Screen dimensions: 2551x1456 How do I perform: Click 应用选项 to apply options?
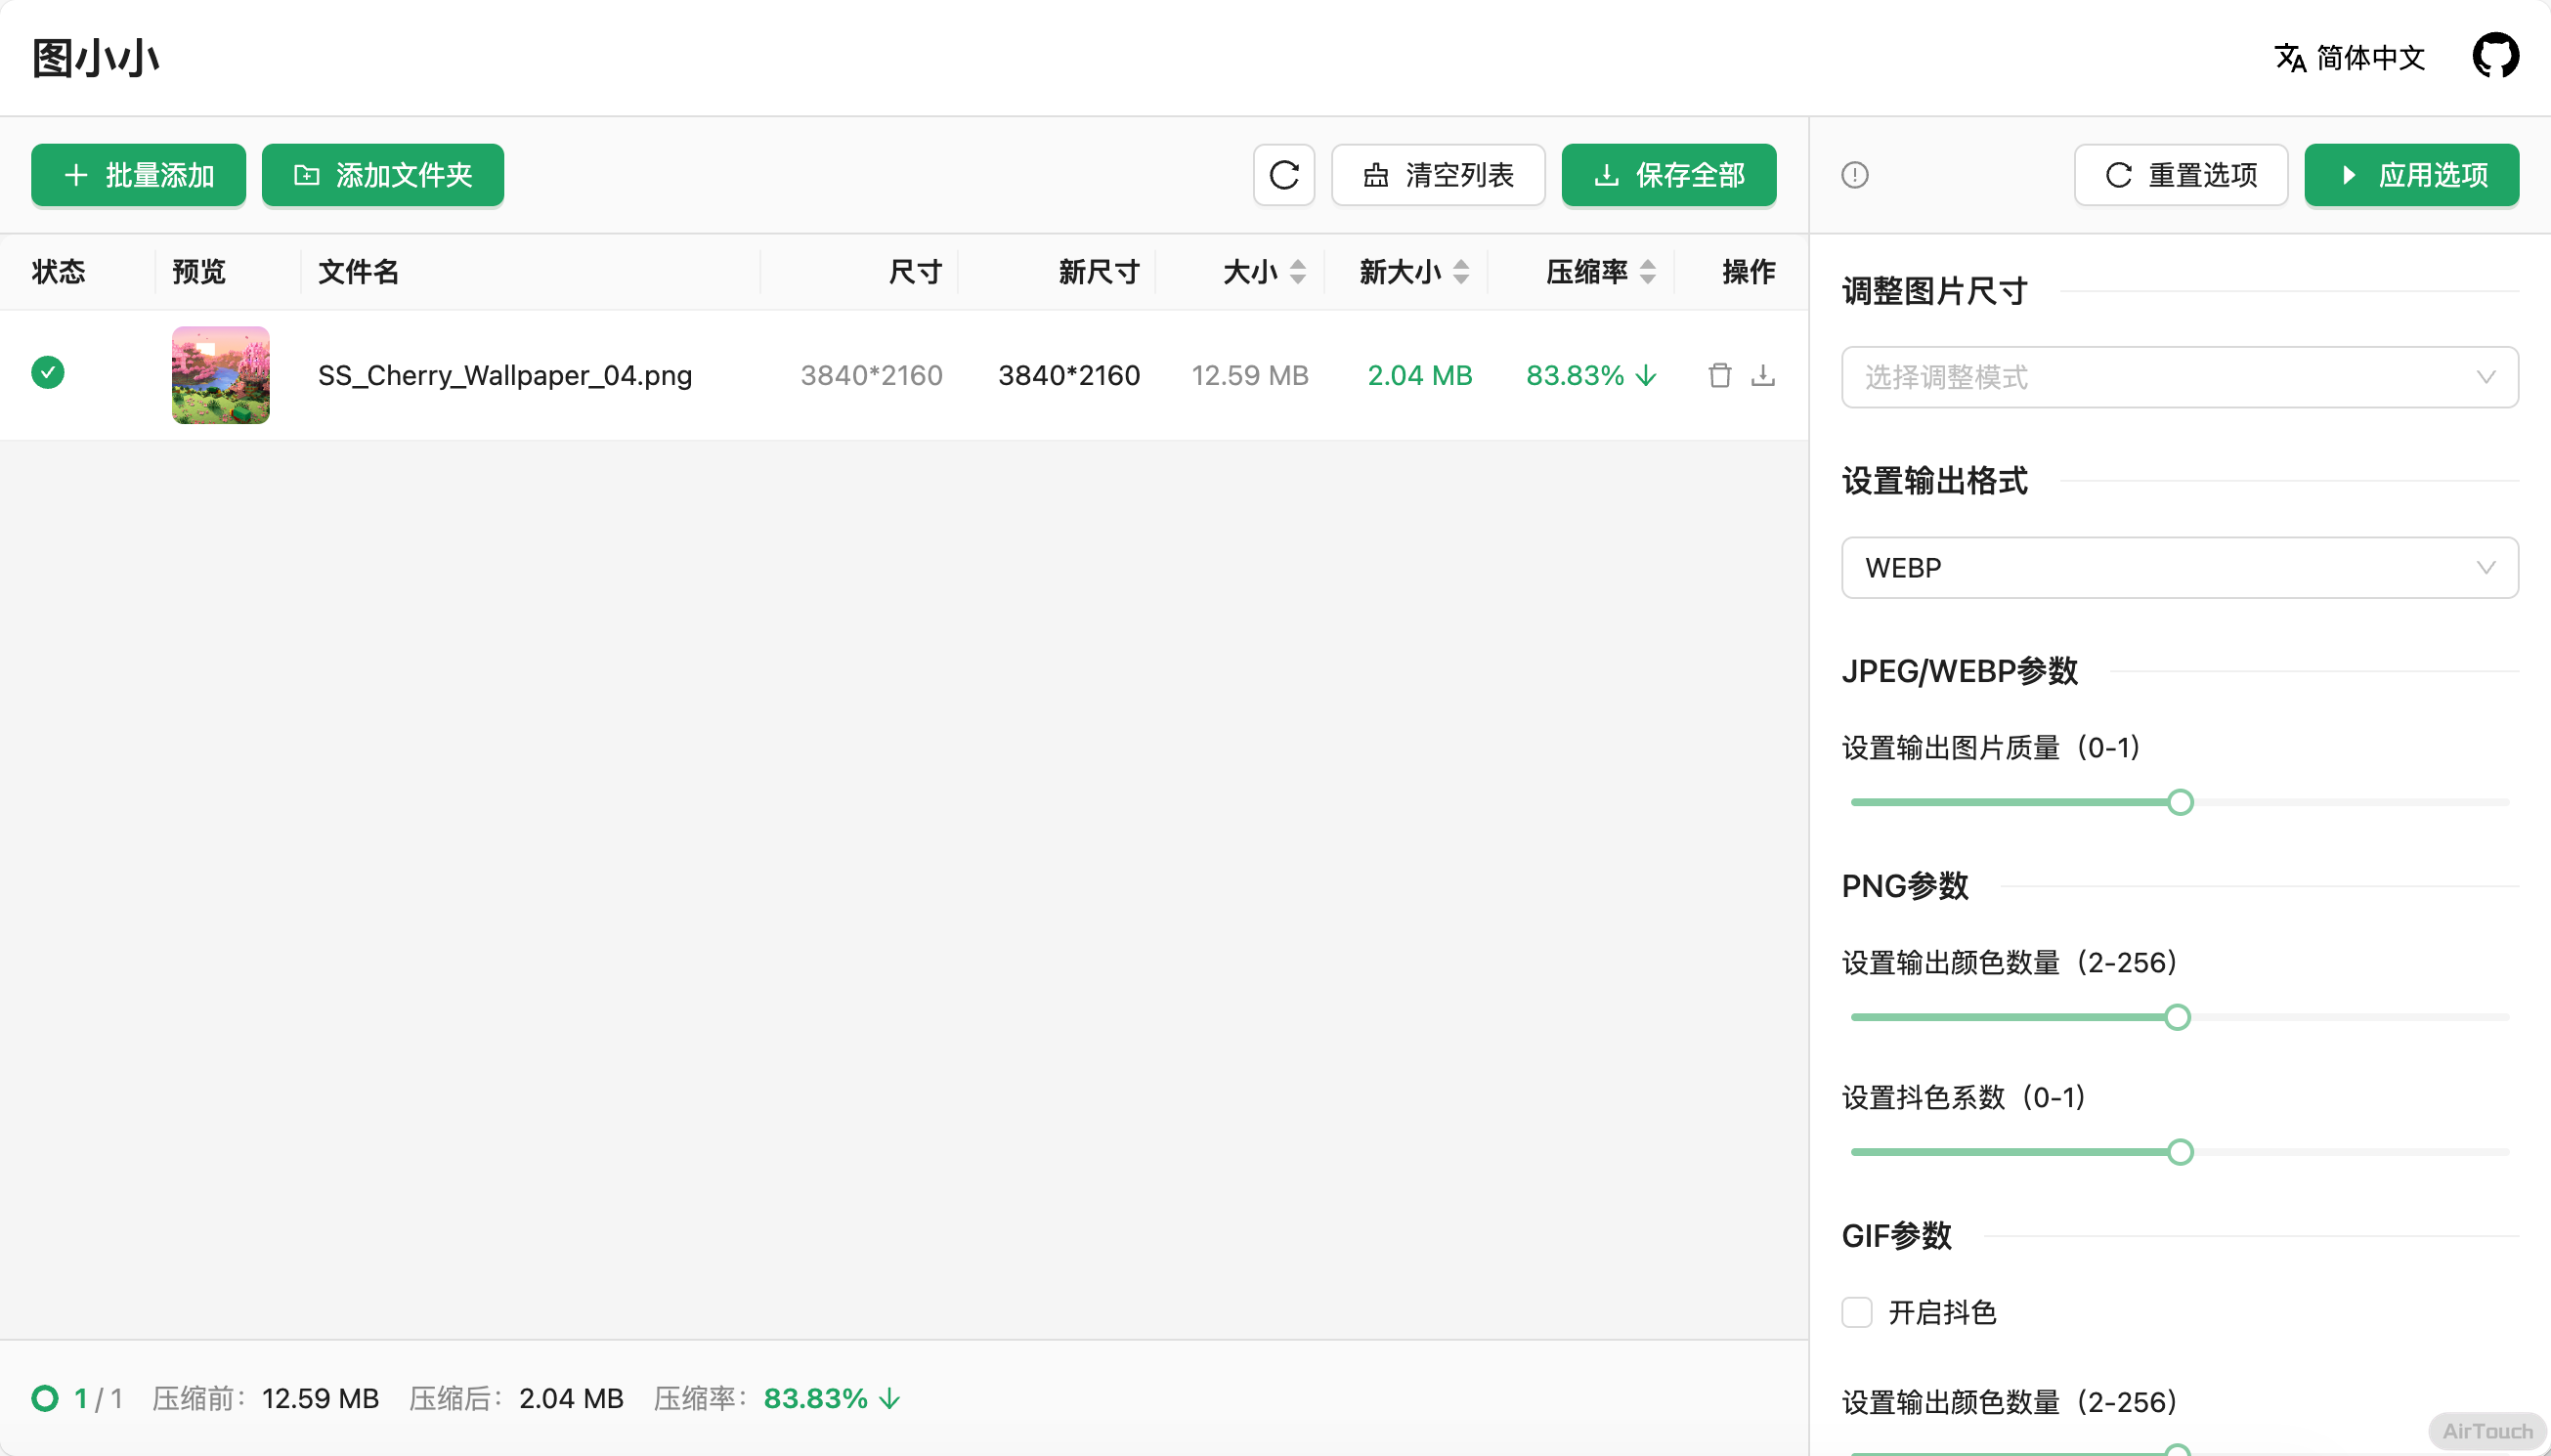click(2411, 175)
